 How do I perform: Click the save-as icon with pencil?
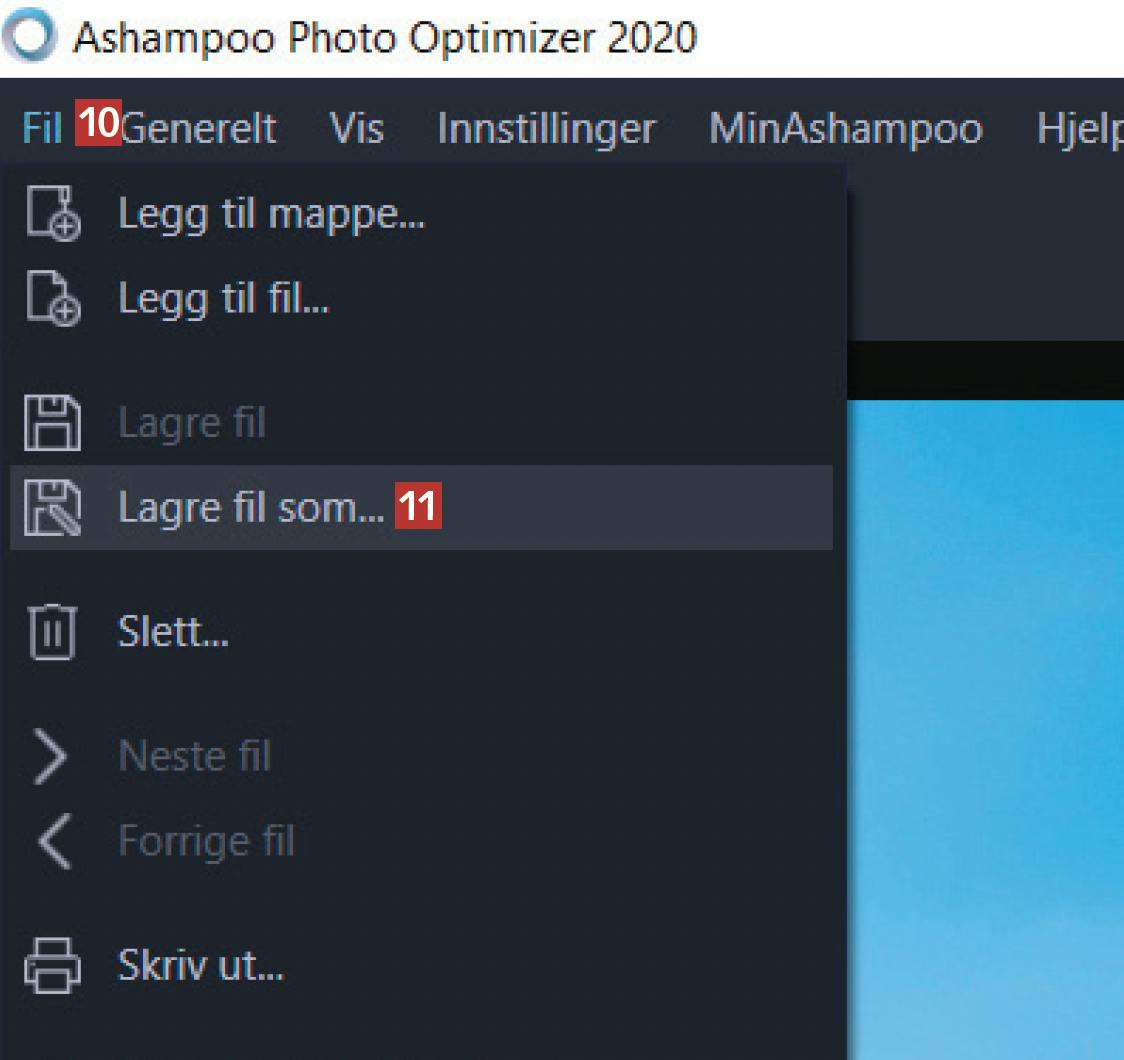(x=52, y=507)
